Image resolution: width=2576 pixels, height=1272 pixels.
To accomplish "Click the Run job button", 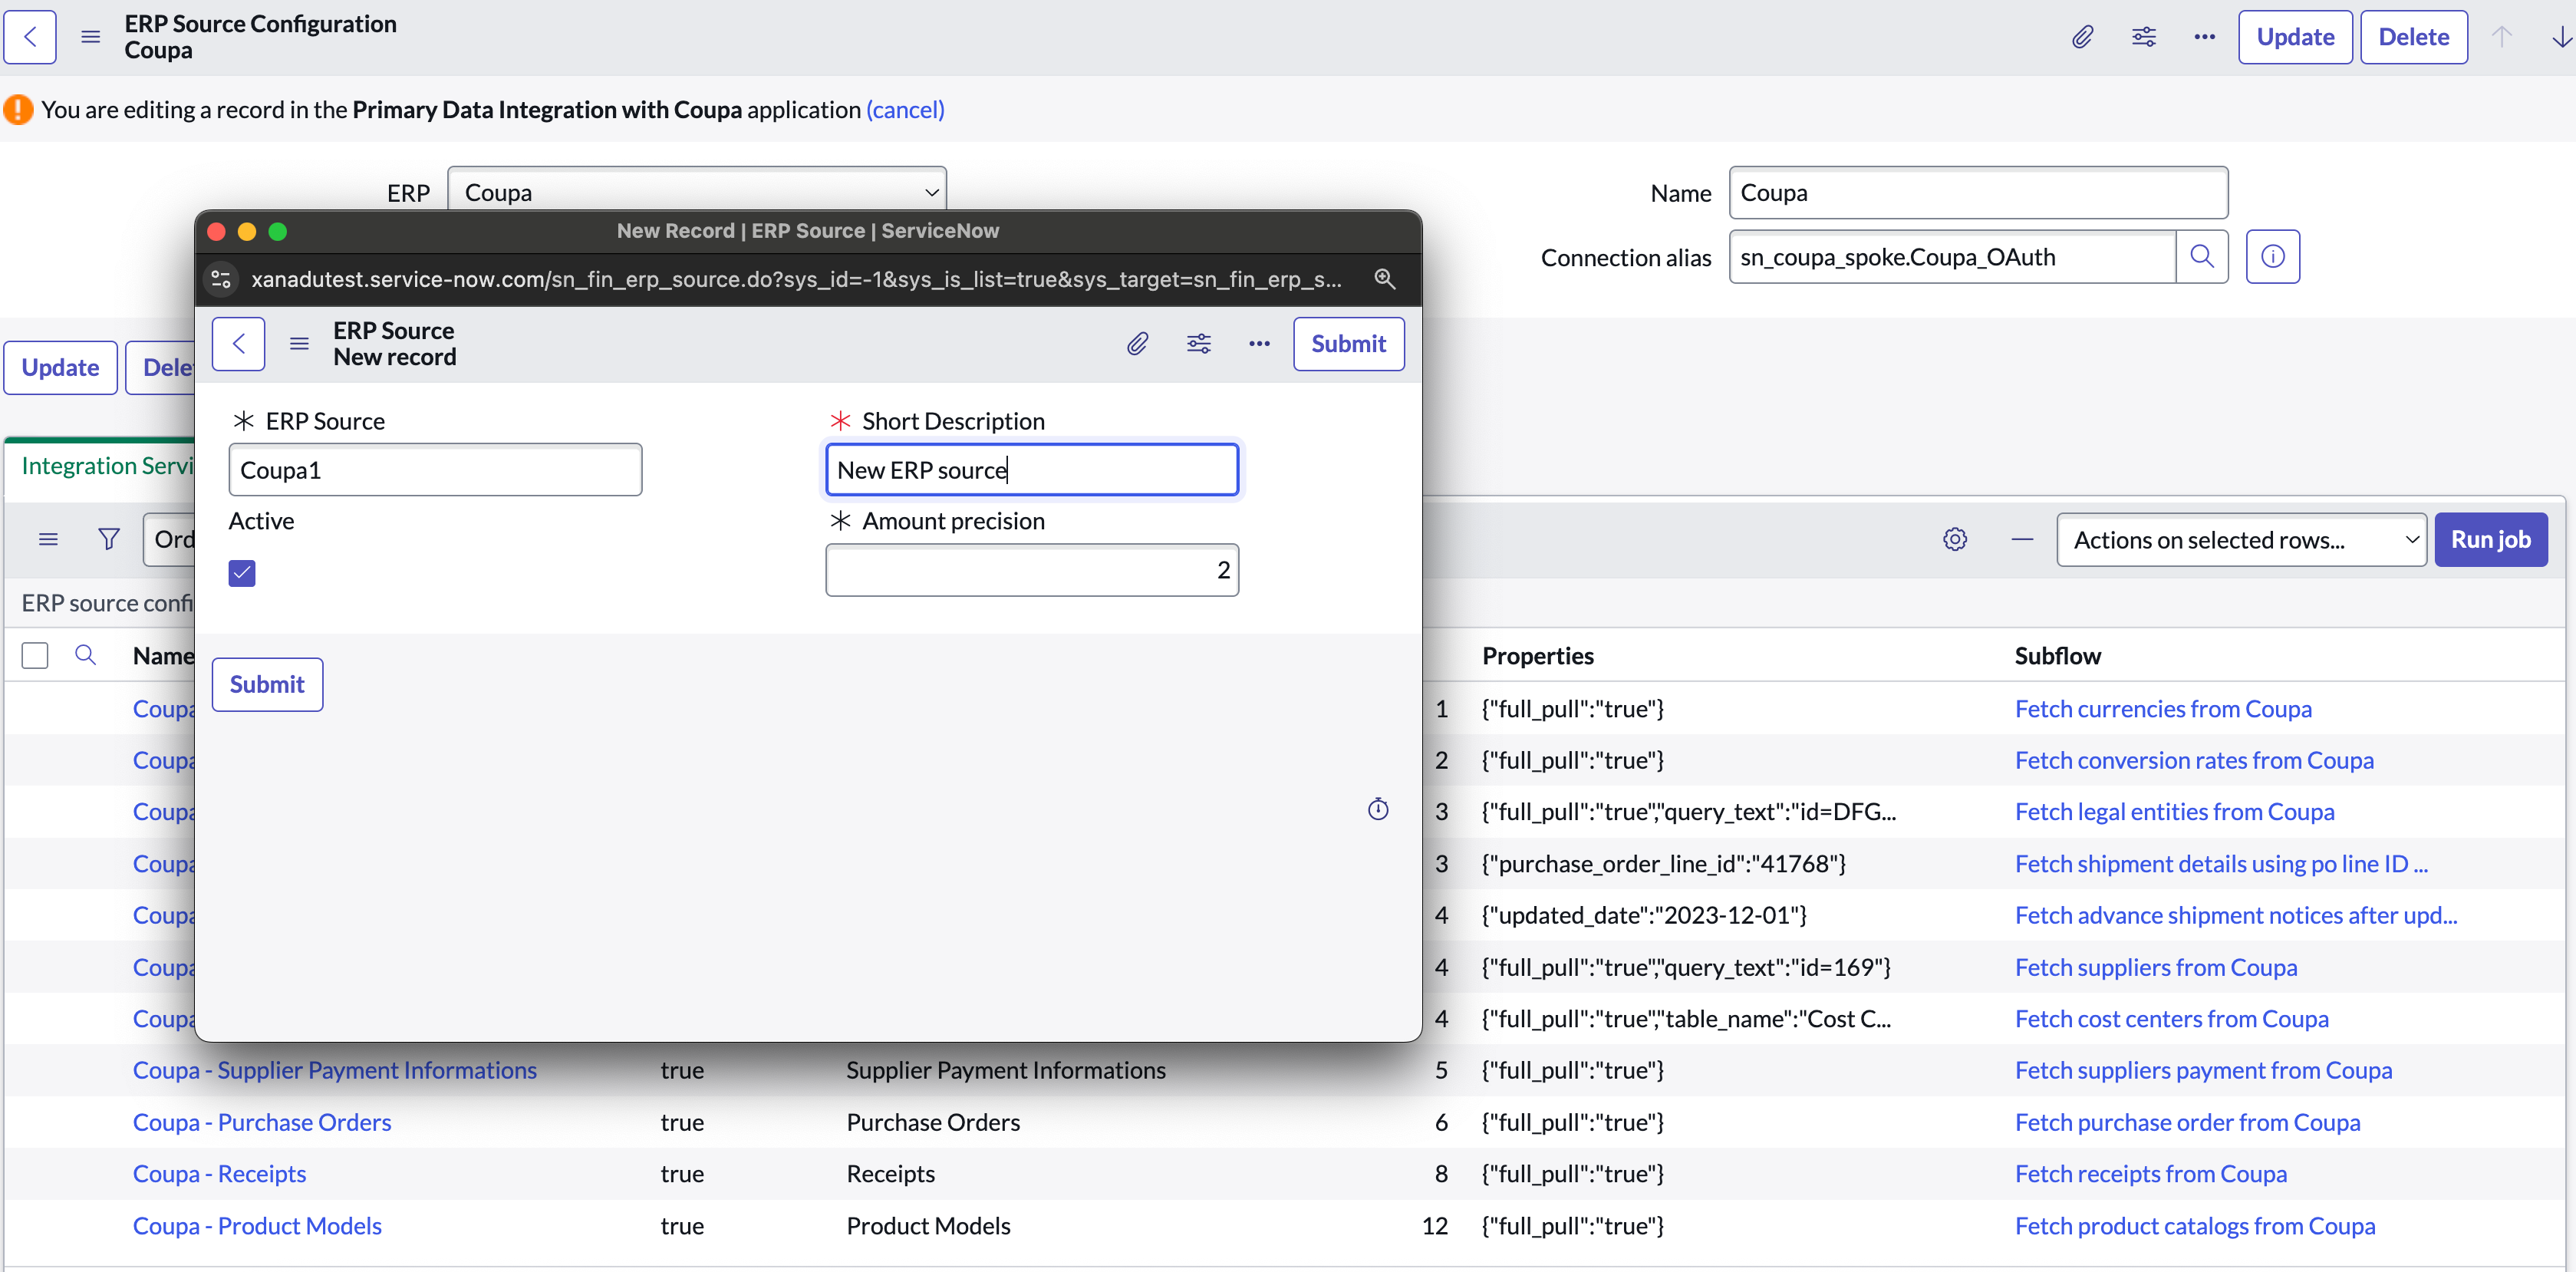I will (2490, 540).
